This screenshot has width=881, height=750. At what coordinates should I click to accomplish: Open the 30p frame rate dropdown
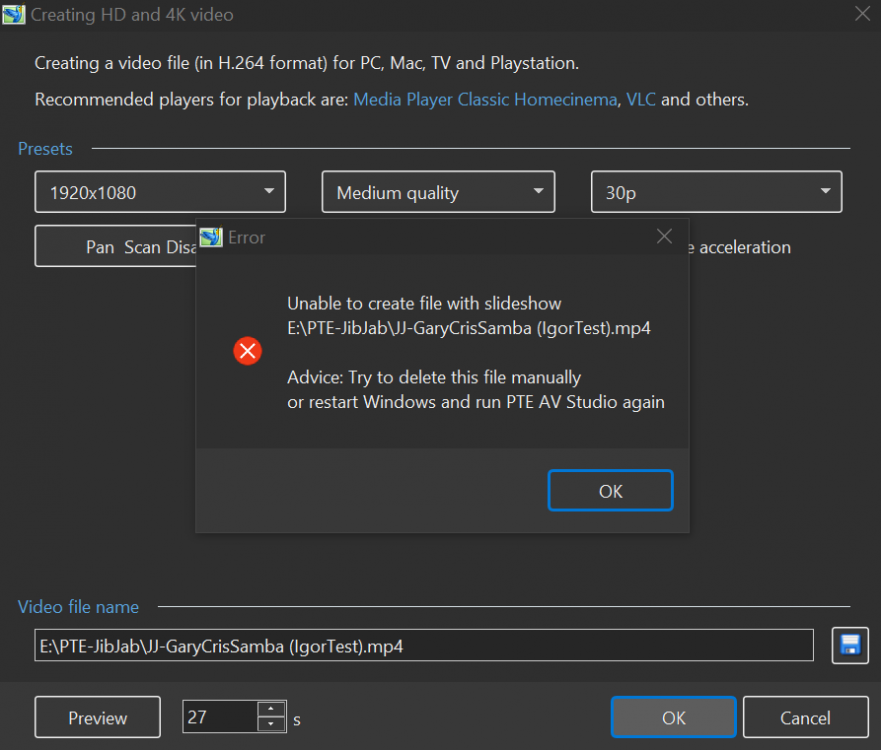click(716, 192)
